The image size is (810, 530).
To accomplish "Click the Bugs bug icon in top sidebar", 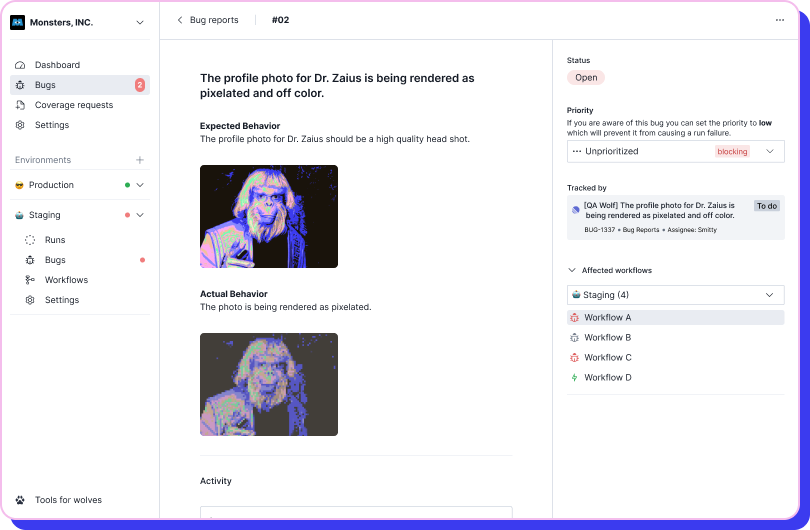I will click(x=20, y=85).
